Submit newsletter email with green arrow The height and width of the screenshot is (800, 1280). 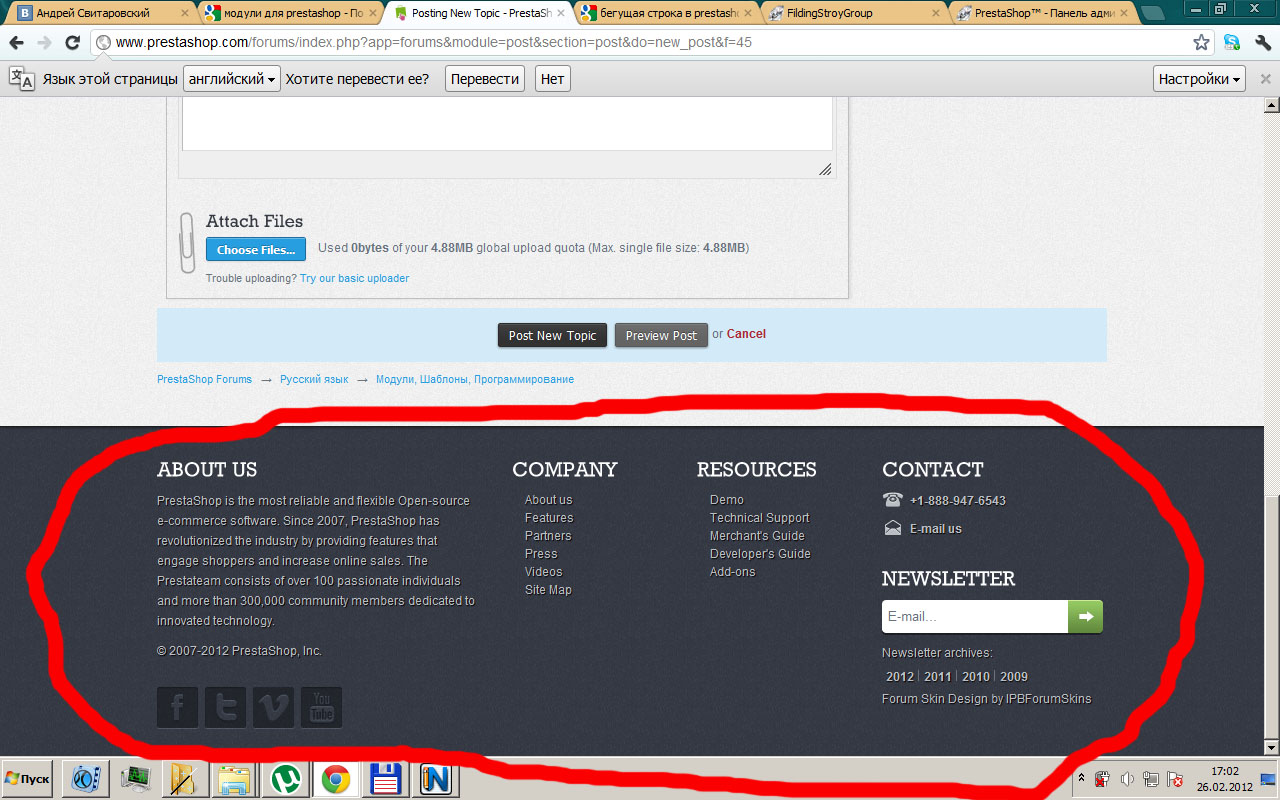[x=1086, y=617]
